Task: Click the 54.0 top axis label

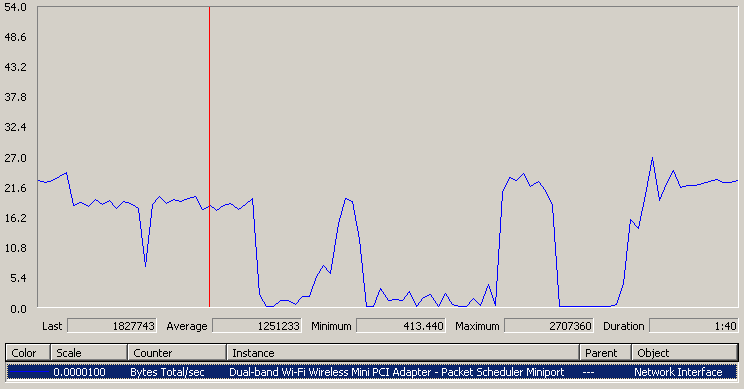Action: [x=15, y=7]
